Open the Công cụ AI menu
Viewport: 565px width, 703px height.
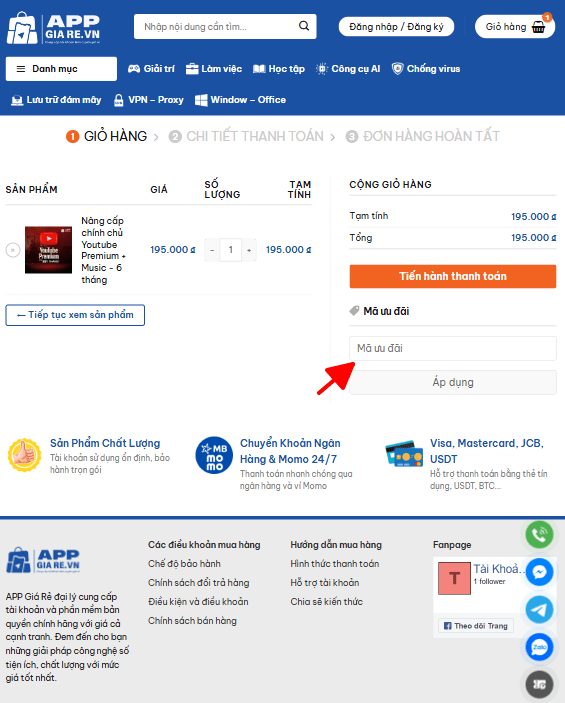click(348, 69)
